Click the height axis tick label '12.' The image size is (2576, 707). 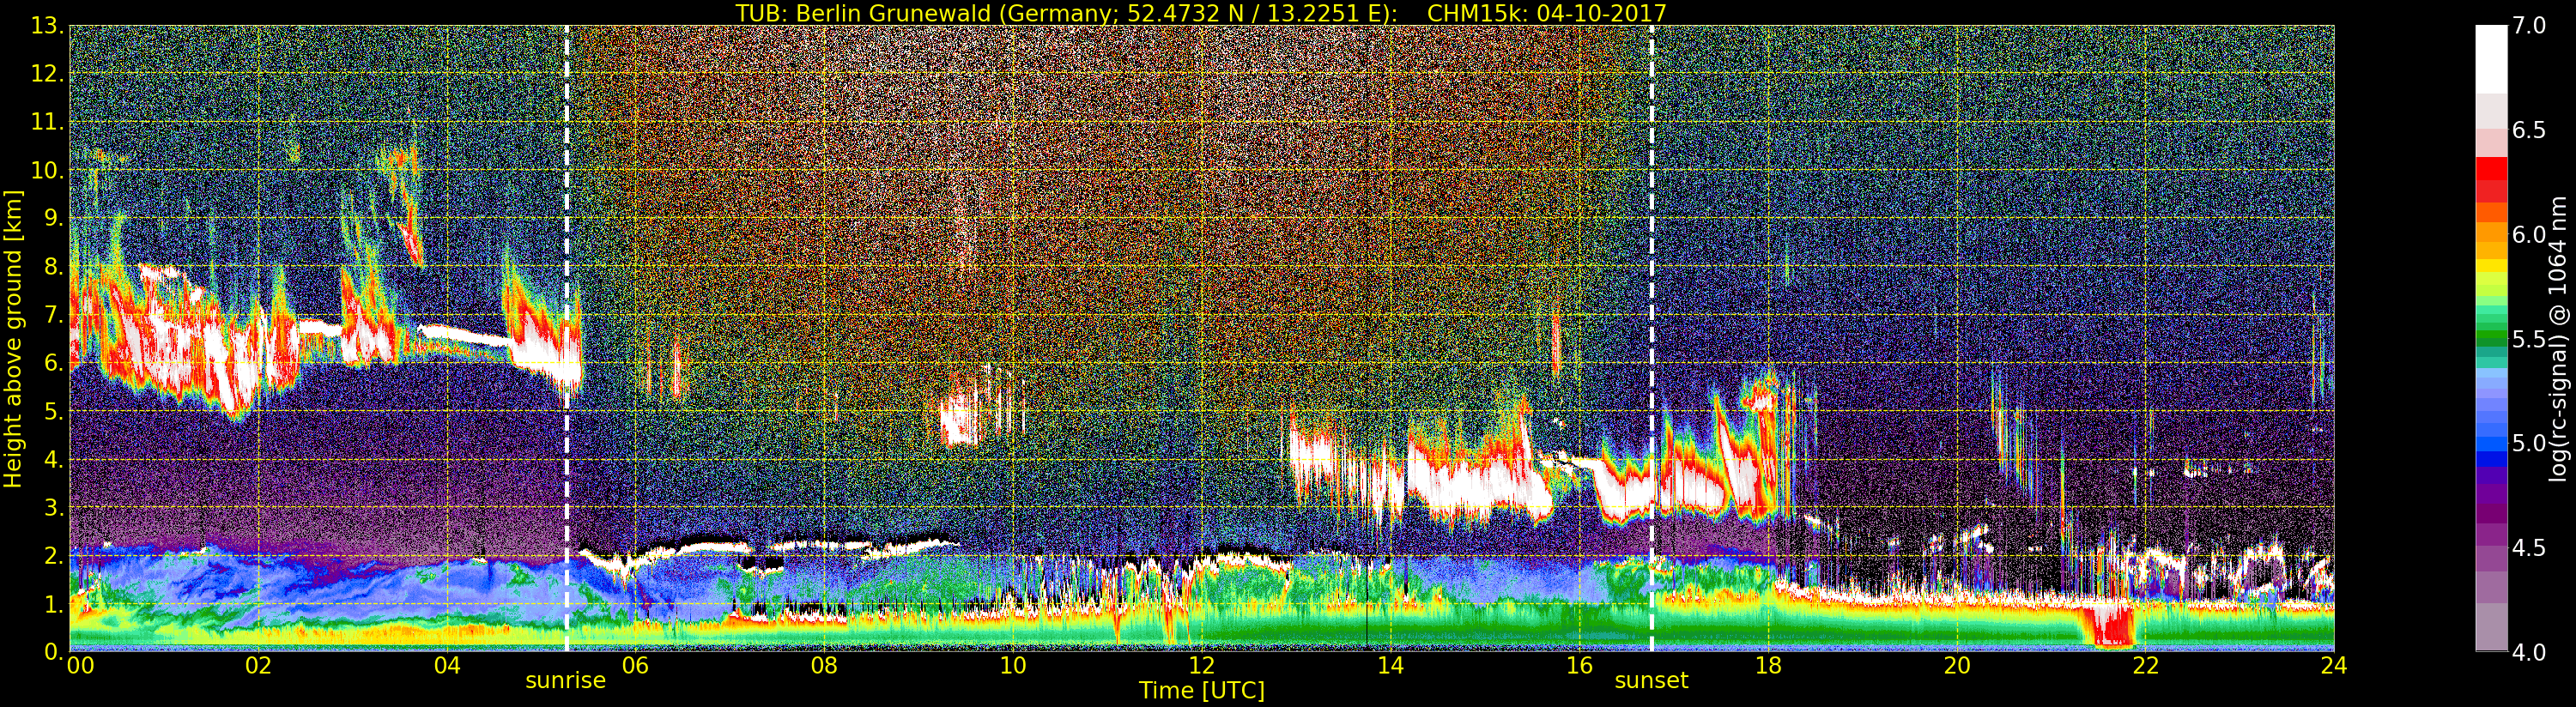tap(48, 74)
